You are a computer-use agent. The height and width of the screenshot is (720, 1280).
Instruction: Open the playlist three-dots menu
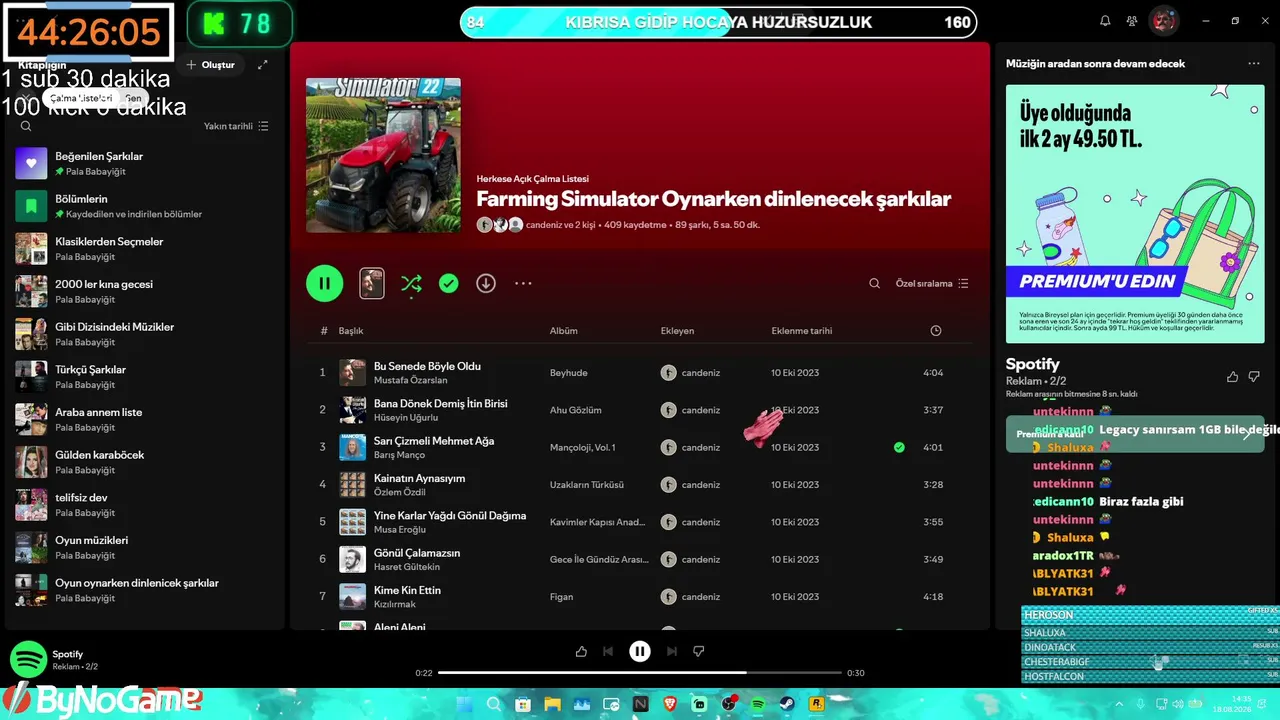[x=523, y=284]
